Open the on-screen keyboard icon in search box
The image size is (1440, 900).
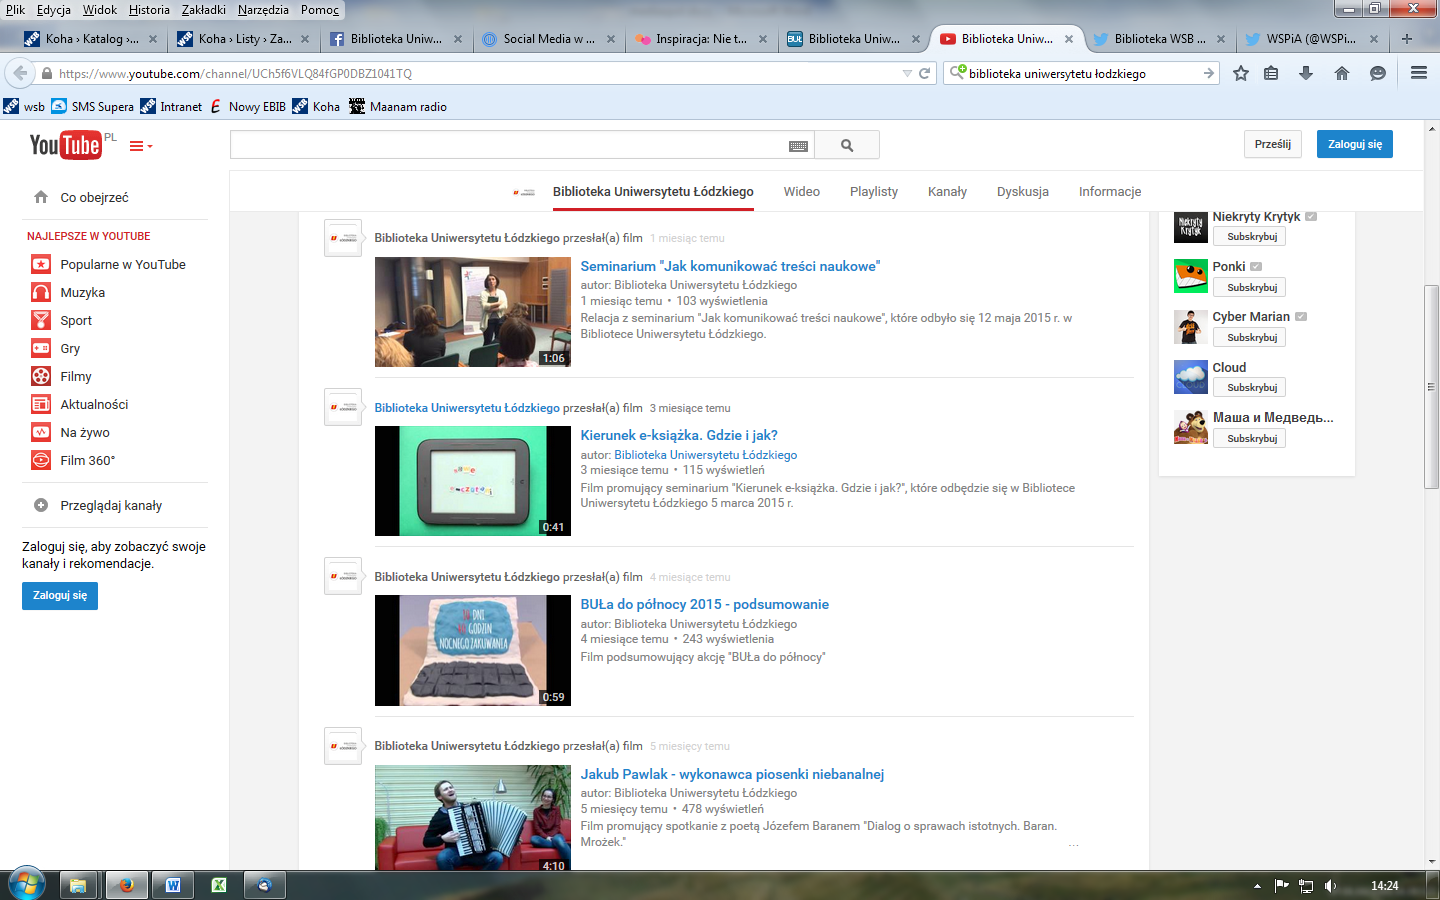point(798,146)
